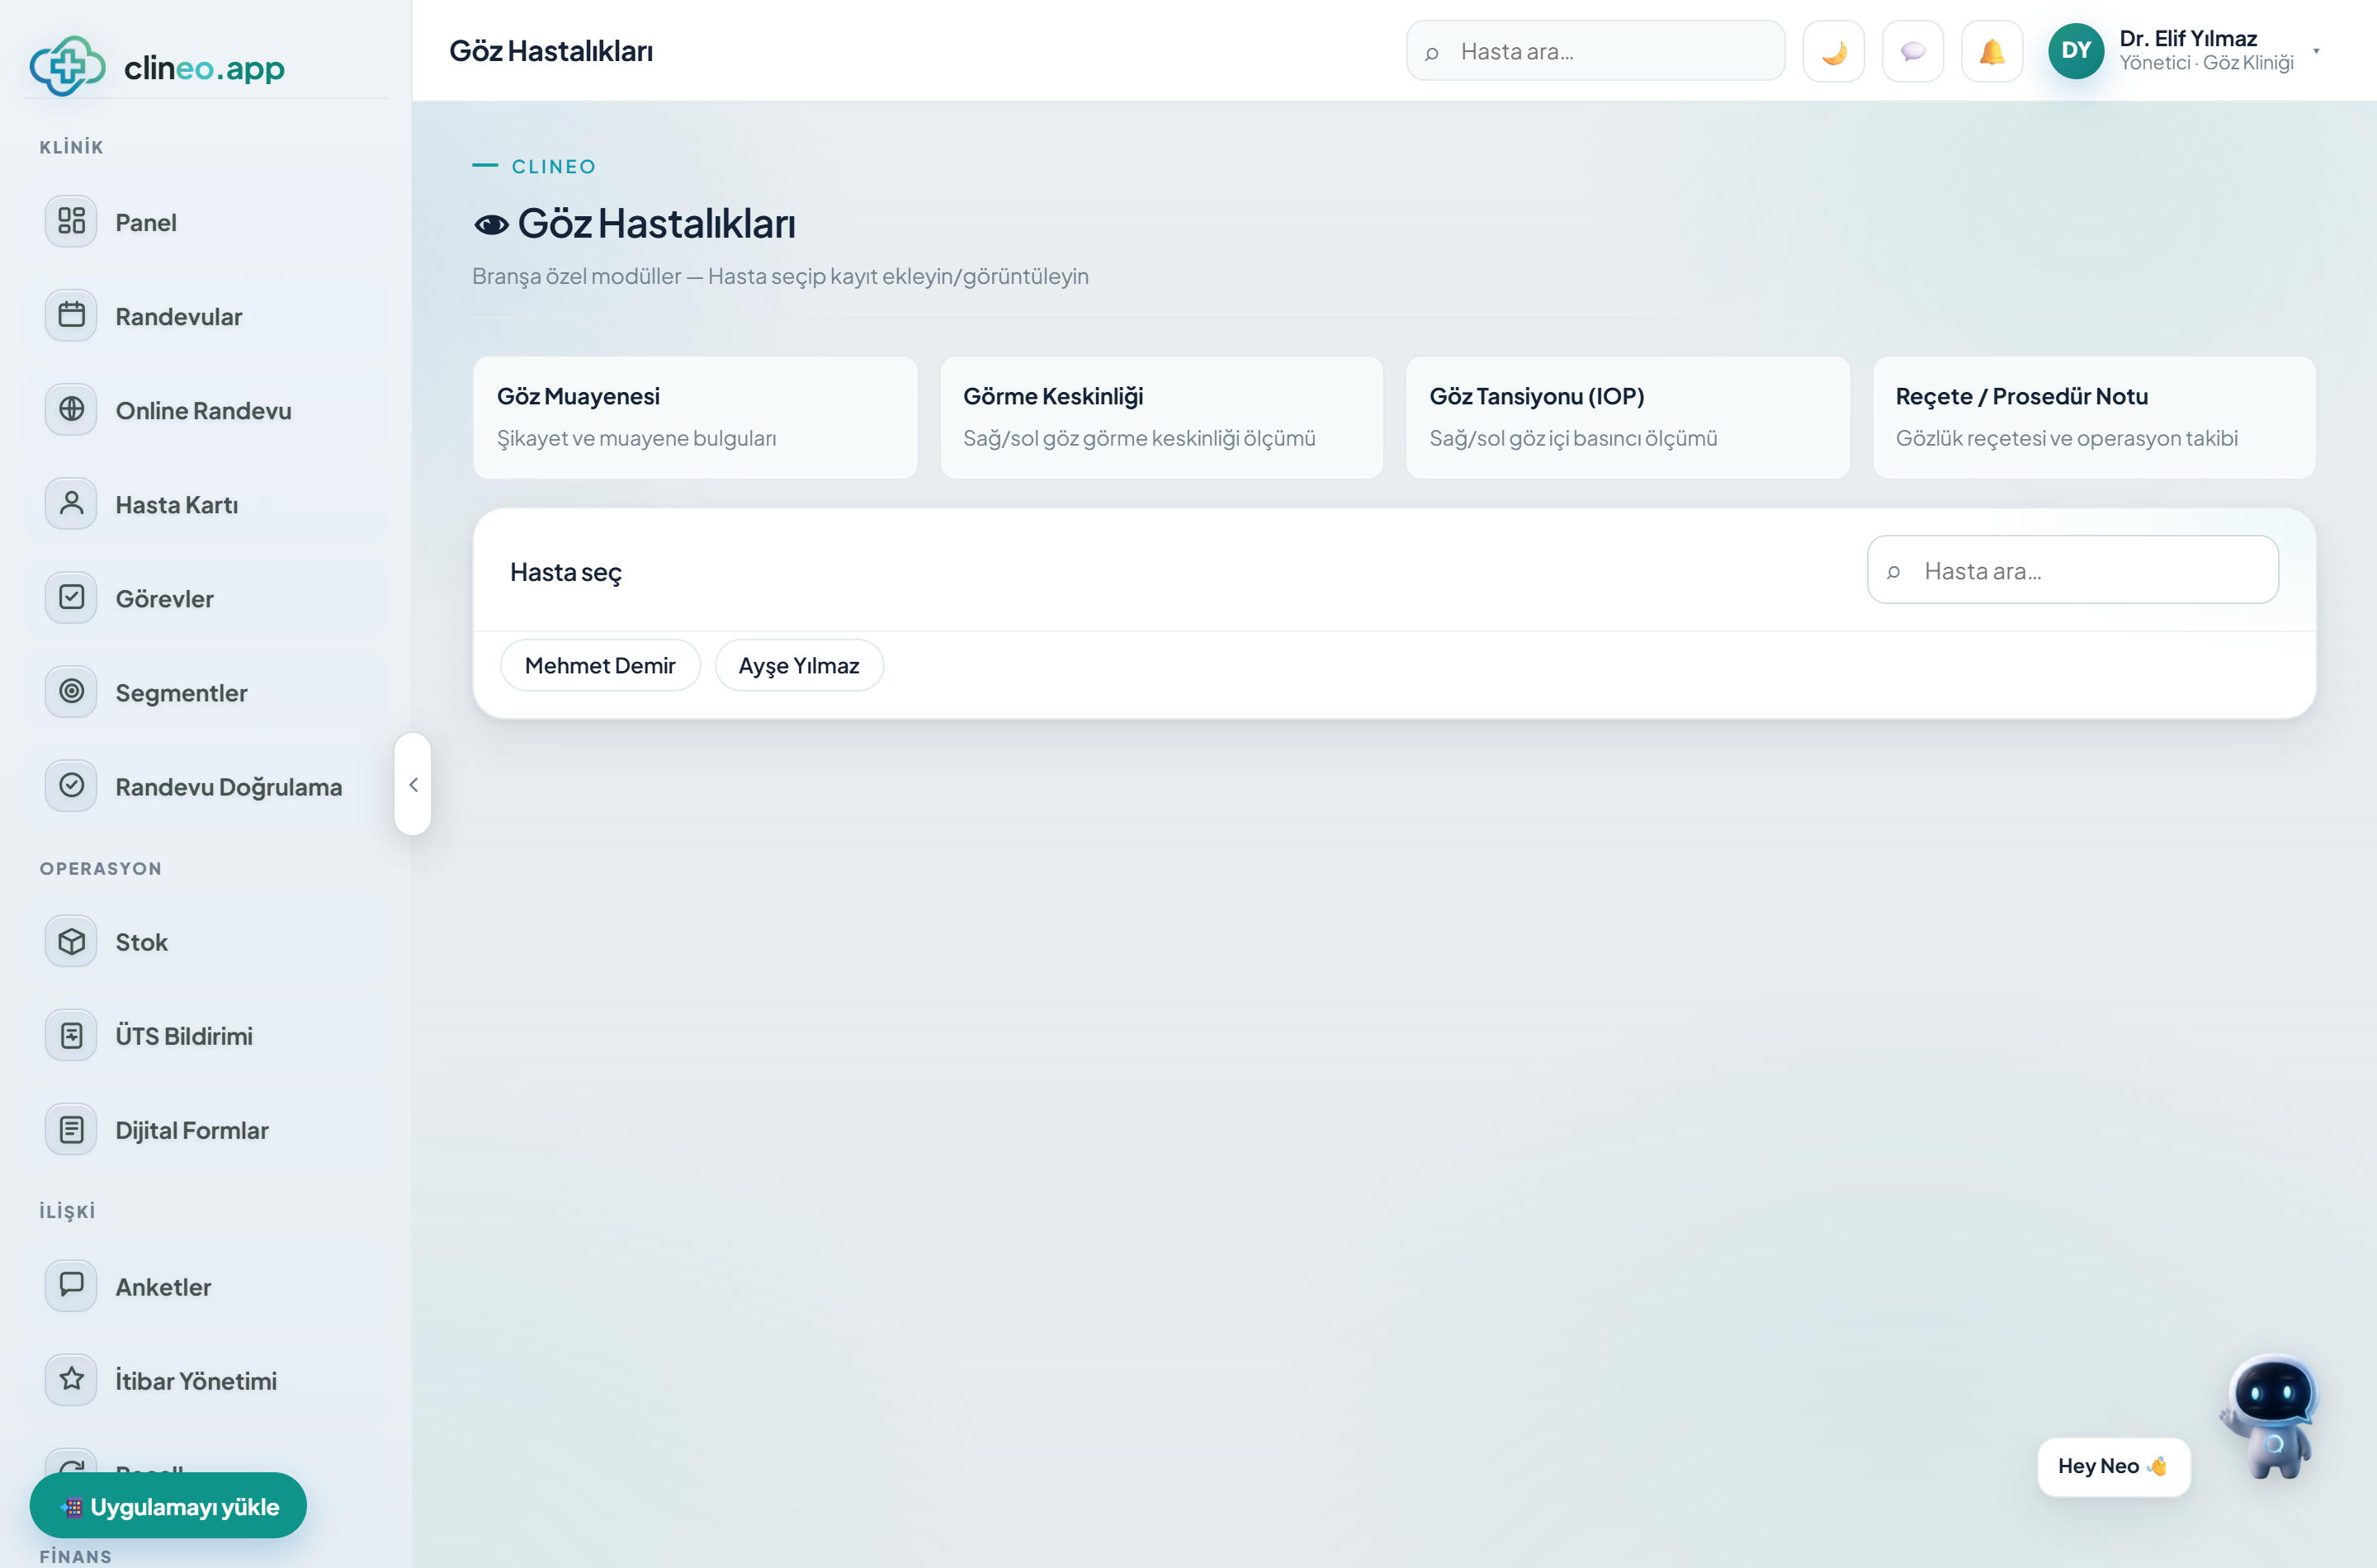The width and height of the screenshot is (2377, 1568).
Task: Open Göz Muayenesi module card
Action: pyautogui.click(x=695, y=417)
